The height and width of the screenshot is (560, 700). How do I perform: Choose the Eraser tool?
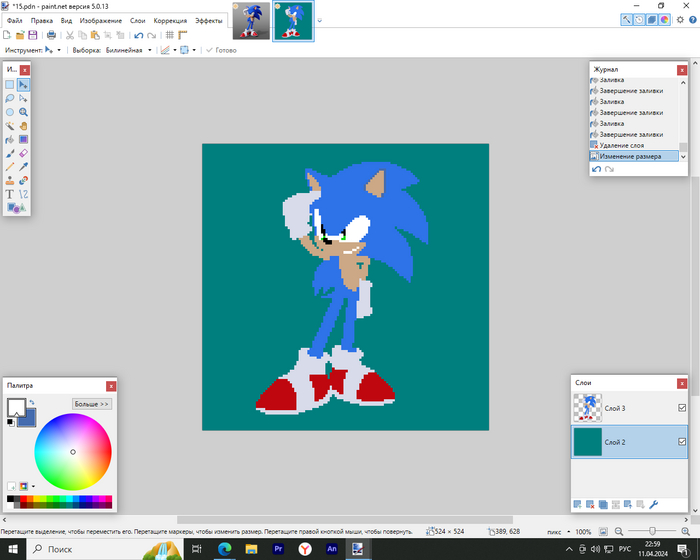point(23,154)
